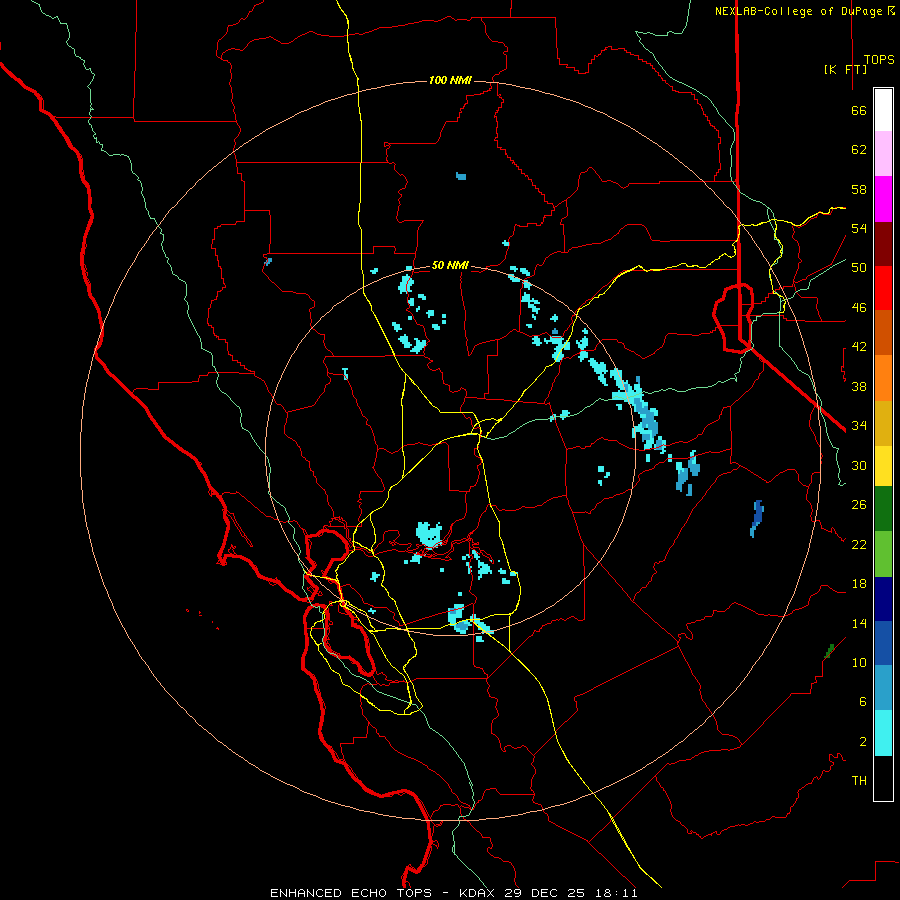900x900 pixels.
Task: Select the light green legend swatch
Action: (x=883, y=554)
